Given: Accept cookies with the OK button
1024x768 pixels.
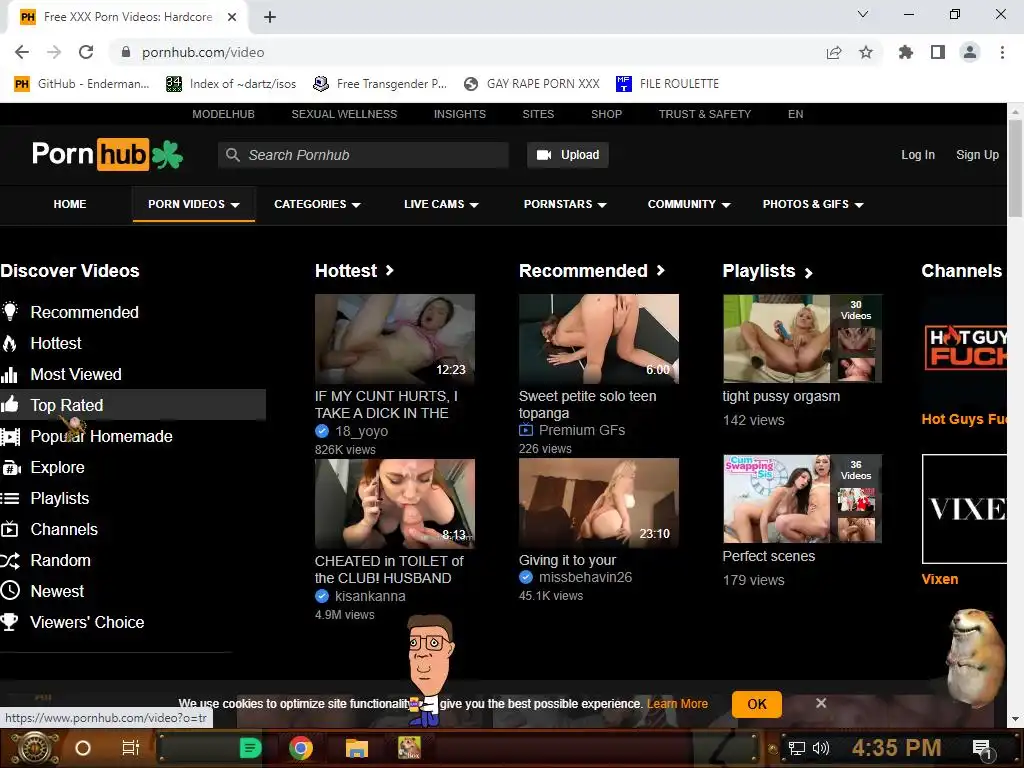Looking at the screenshot, I should 757,704.
